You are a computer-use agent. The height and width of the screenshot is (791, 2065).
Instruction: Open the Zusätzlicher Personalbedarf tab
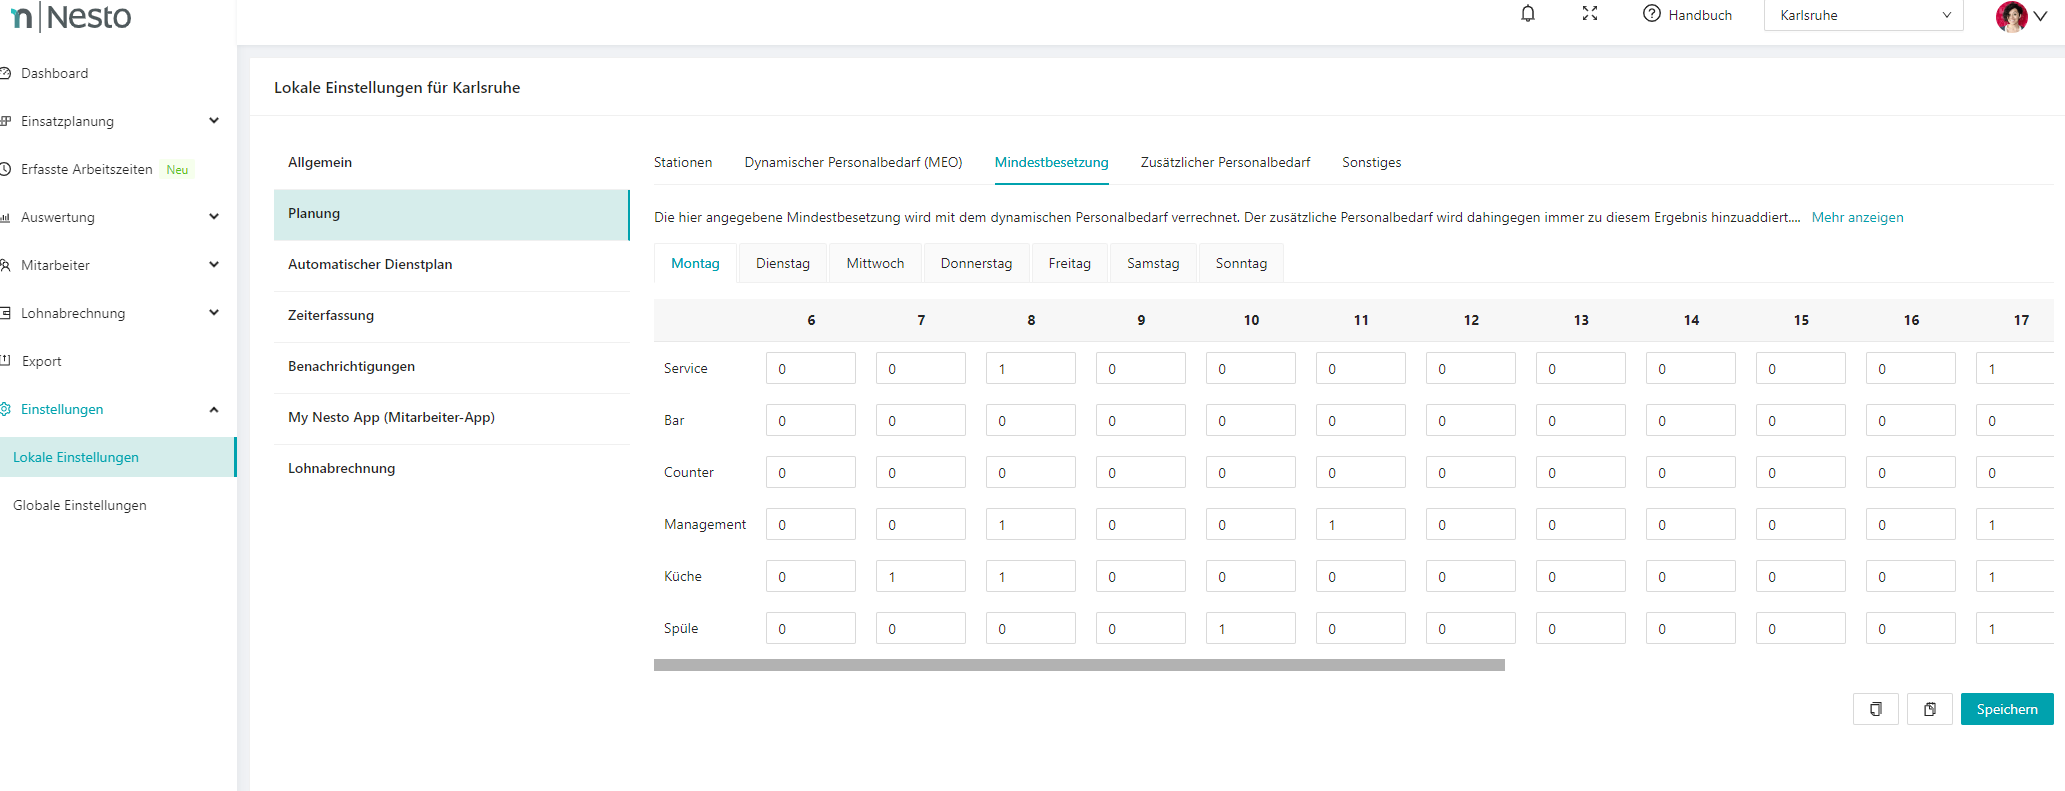tap(1225, 162)
